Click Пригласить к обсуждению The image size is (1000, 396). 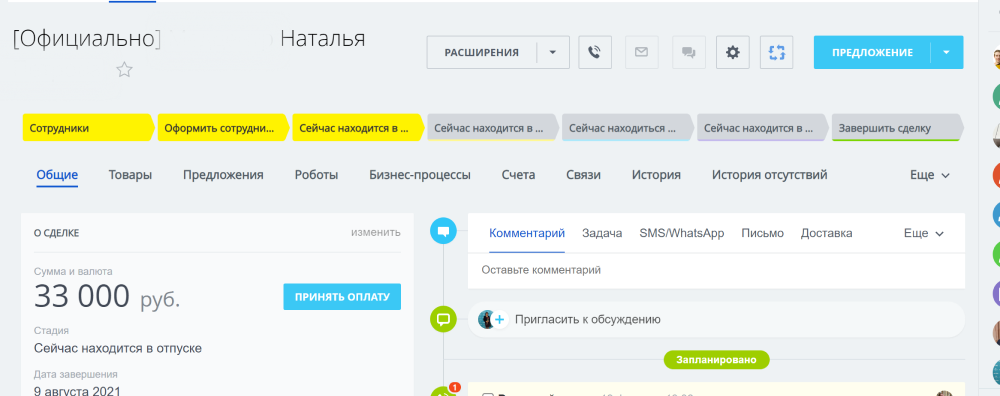coord(587,319)
